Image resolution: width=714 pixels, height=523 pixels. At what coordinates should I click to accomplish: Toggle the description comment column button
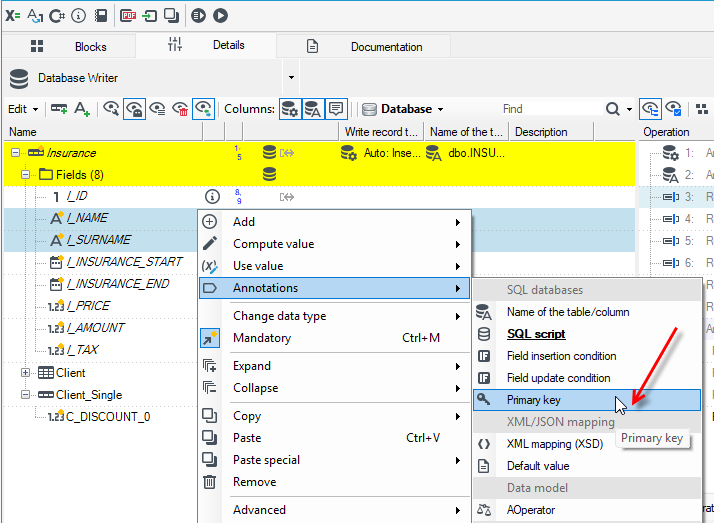coord(336,109)
